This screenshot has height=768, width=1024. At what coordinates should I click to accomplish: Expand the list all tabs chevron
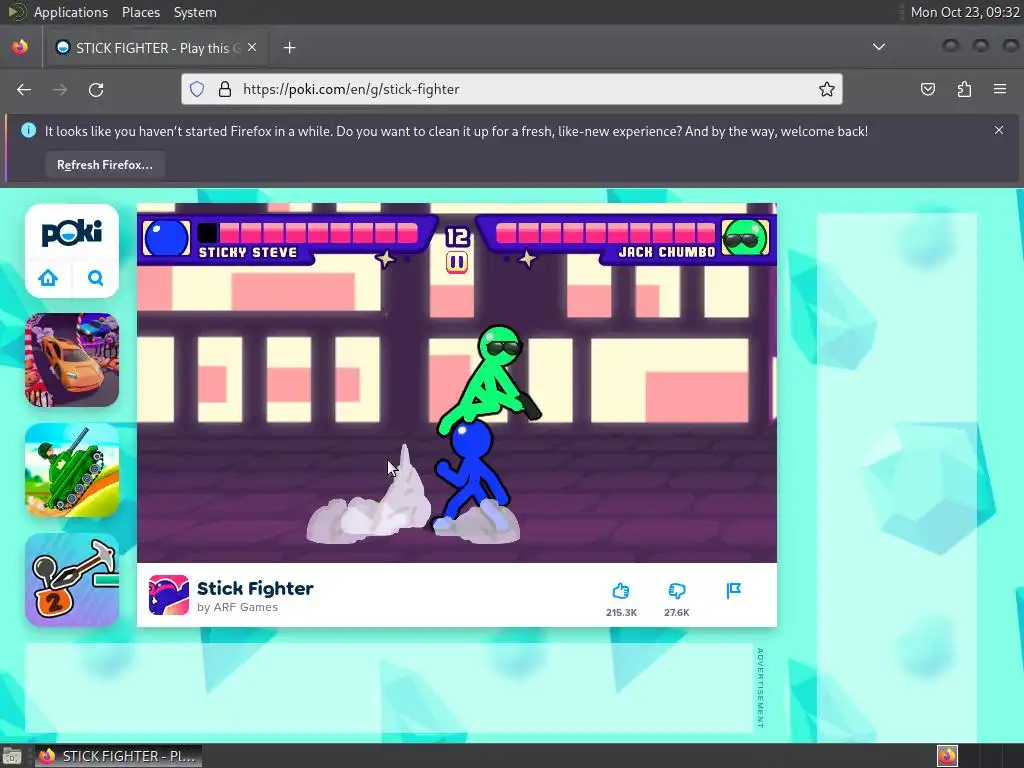[x=879, y=47]
